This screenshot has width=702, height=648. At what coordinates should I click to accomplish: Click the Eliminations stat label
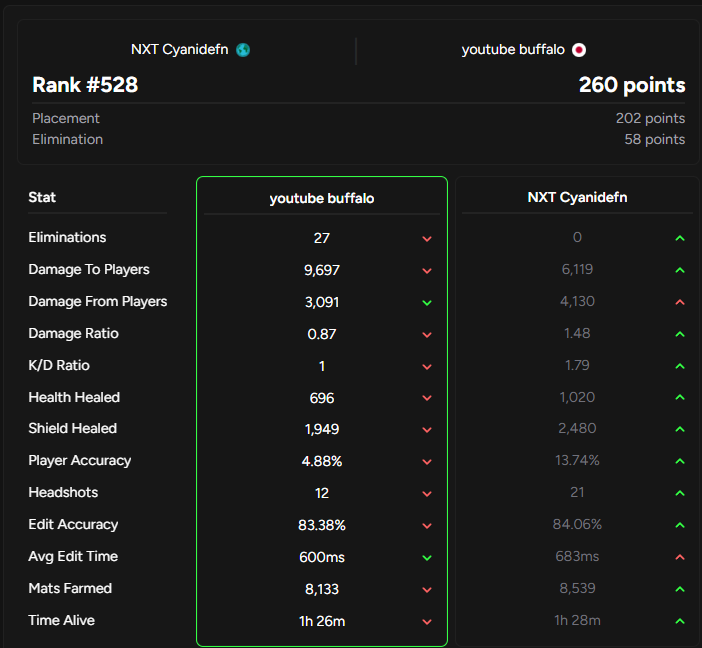(x=67, y=237)
